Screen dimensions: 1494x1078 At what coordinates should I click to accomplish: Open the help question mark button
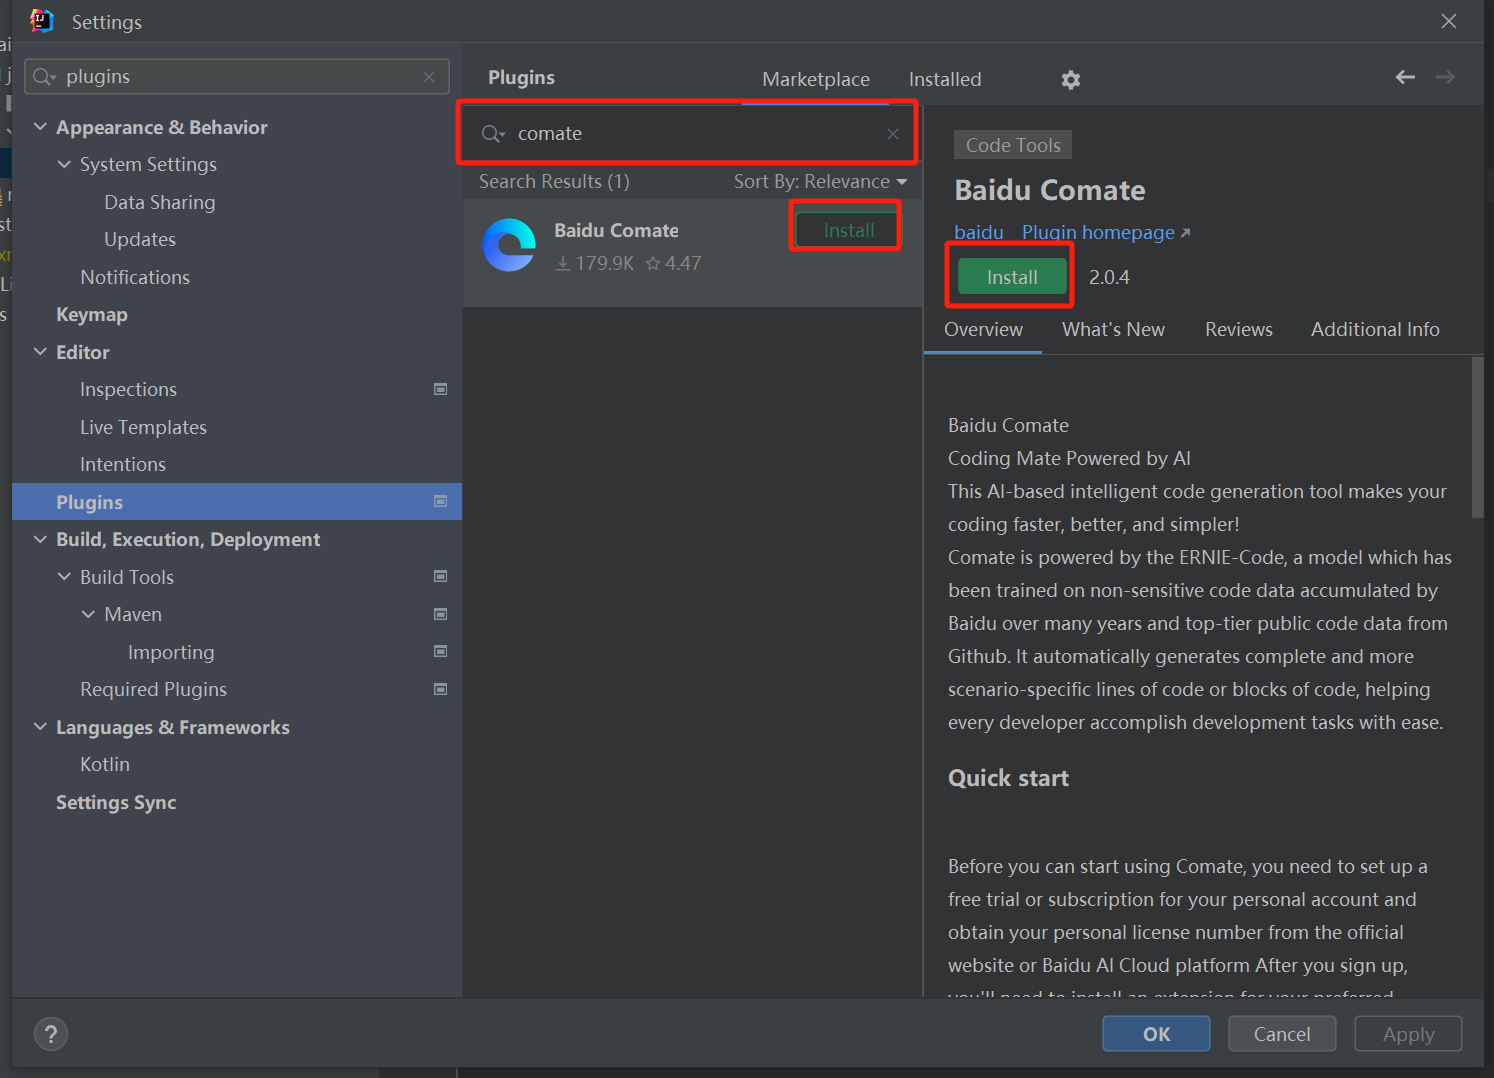point(51,1034)
